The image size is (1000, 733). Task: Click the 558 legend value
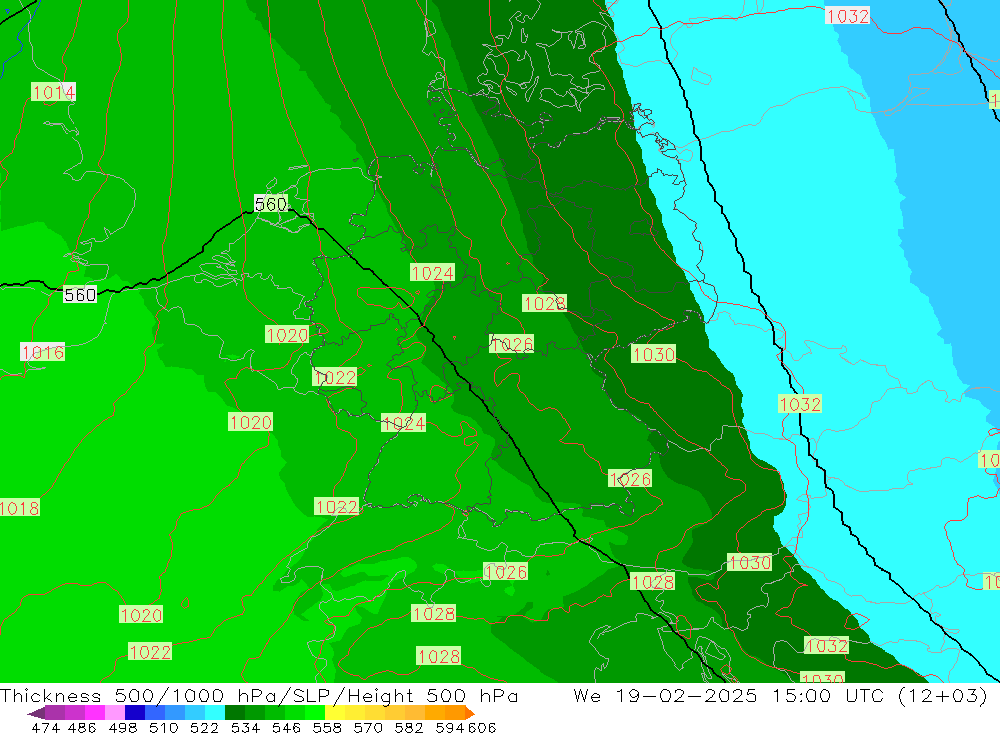coord(327,727)
